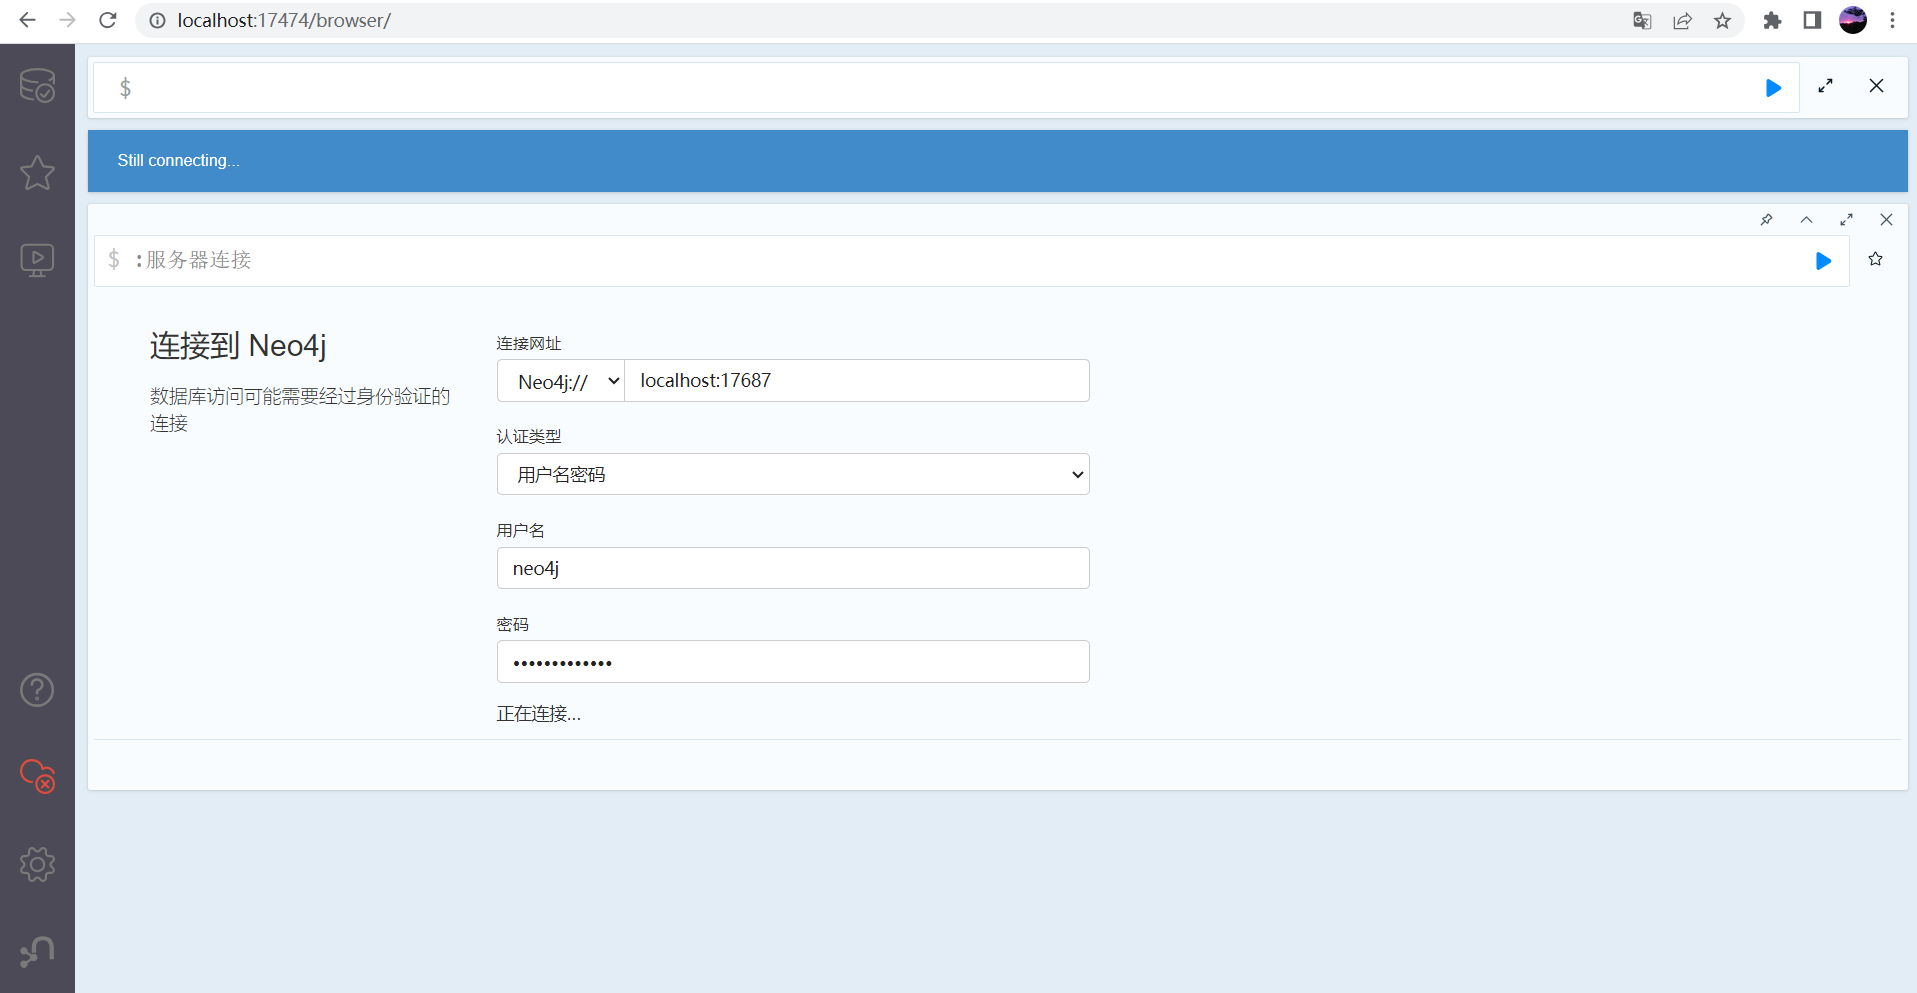Collapse the server connection frame
The image size is (1917, 993).
(1806, 220)
